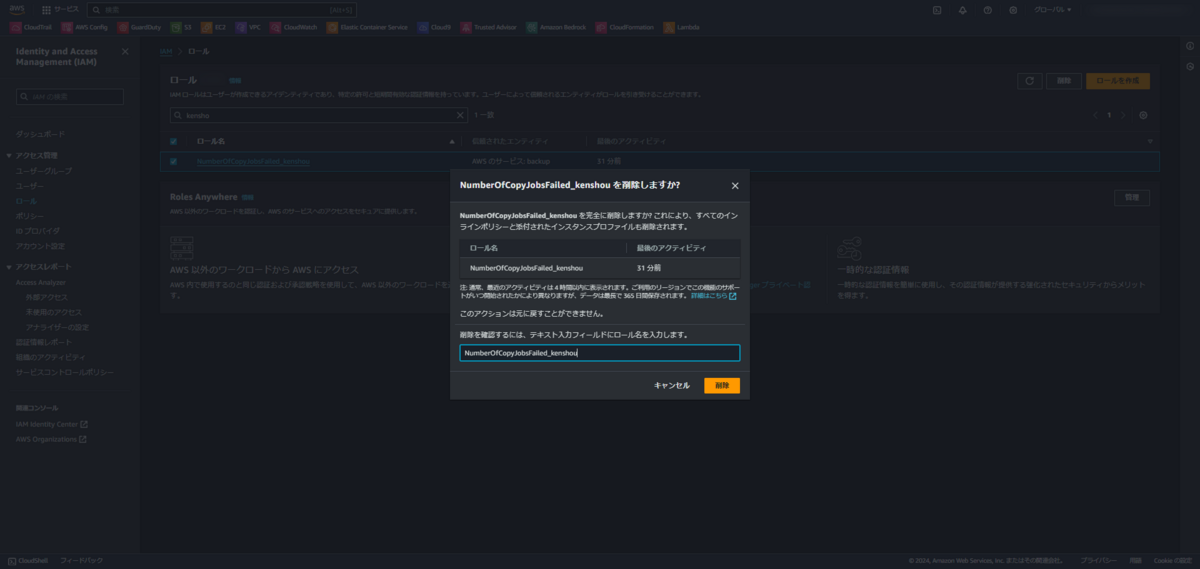The image size is (1200, 569).
Task: Confirm deletion with the orange 削除 button
Action: tap(722, 385)
